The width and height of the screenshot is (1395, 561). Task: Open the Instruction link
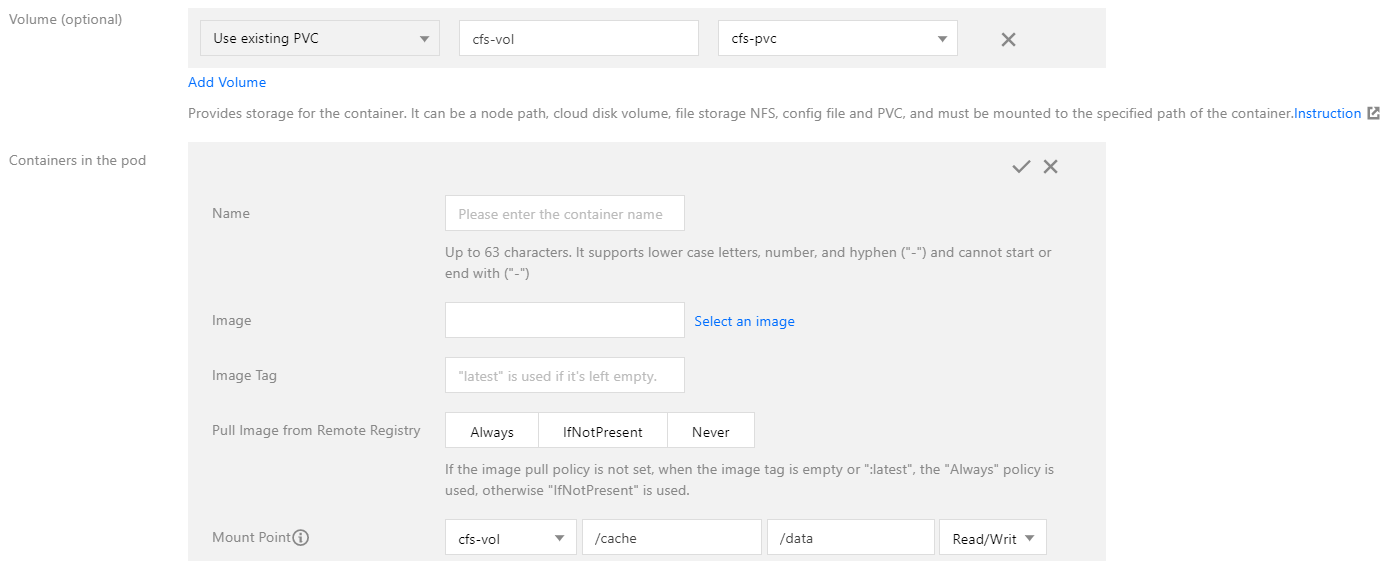(1327, 114)
